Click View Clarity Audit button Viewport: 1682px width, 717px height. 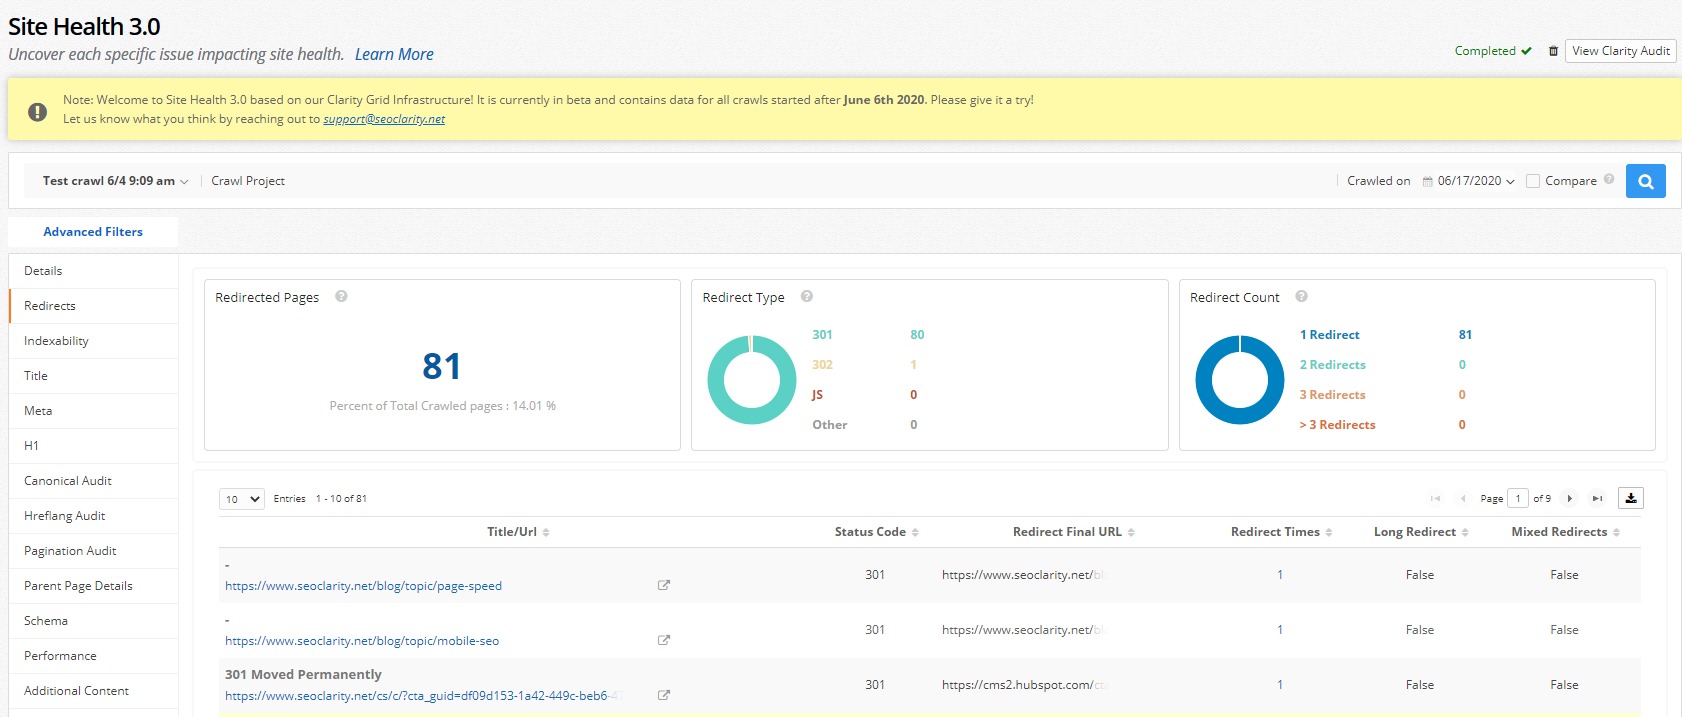1620,51
